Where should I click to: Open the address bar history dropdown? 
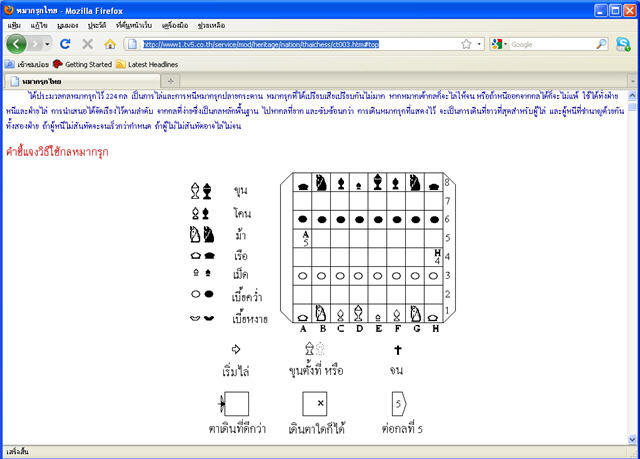click(479, 44)
